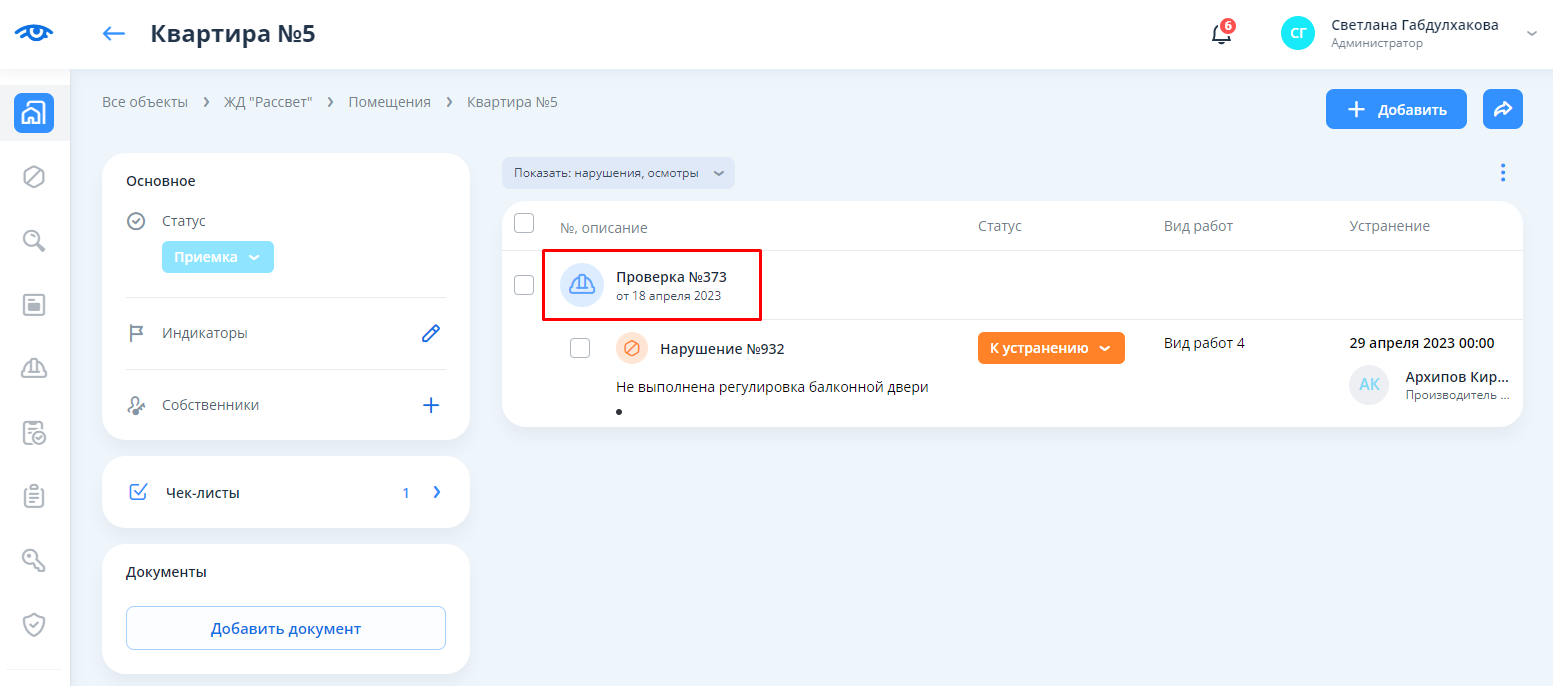The width and height of the screenshot is (1553, 686).
Task: Click the Добавить button
Action: point(1396,109)
